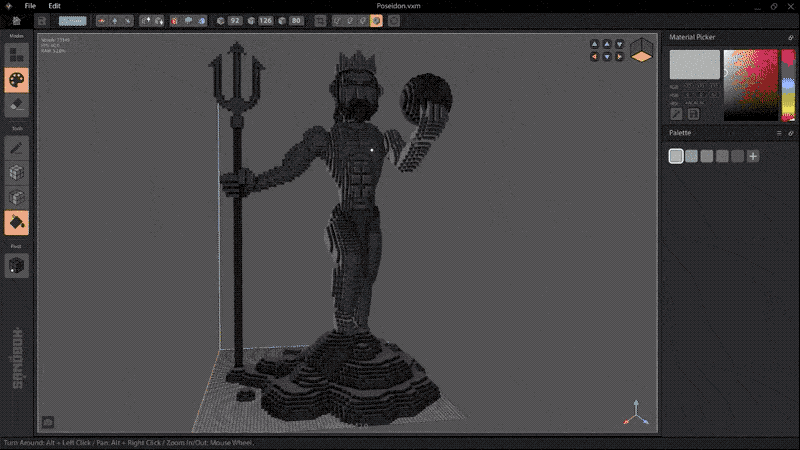This screenshot has height=450, width=800.
Task: Select the third palette swatch
Action: (x=707, y=156)
